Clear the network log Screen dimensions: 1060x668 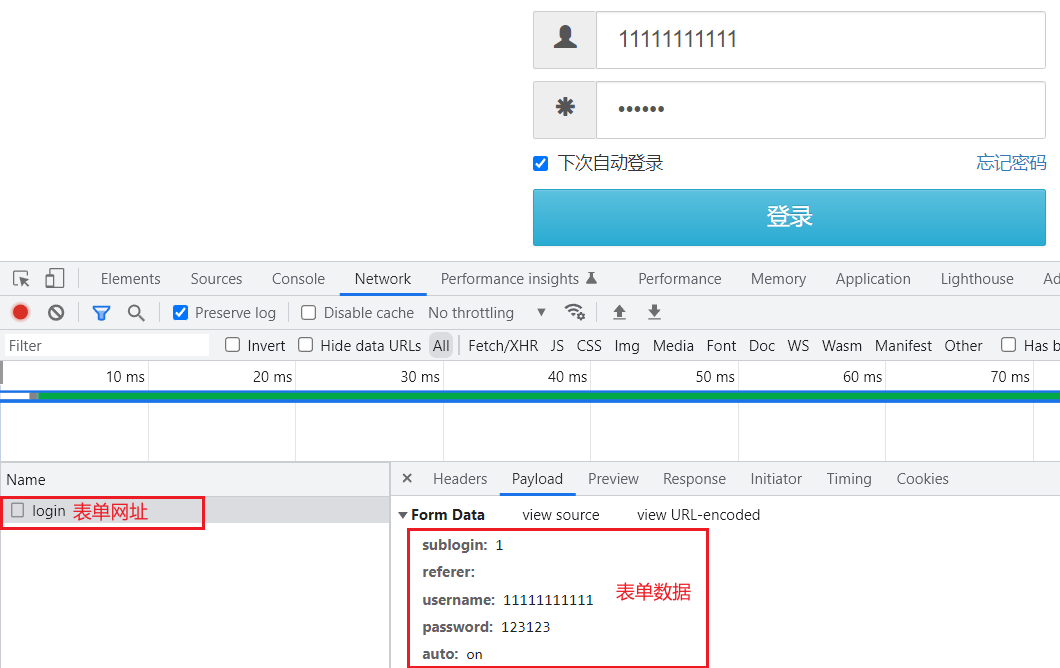point(55,312)
